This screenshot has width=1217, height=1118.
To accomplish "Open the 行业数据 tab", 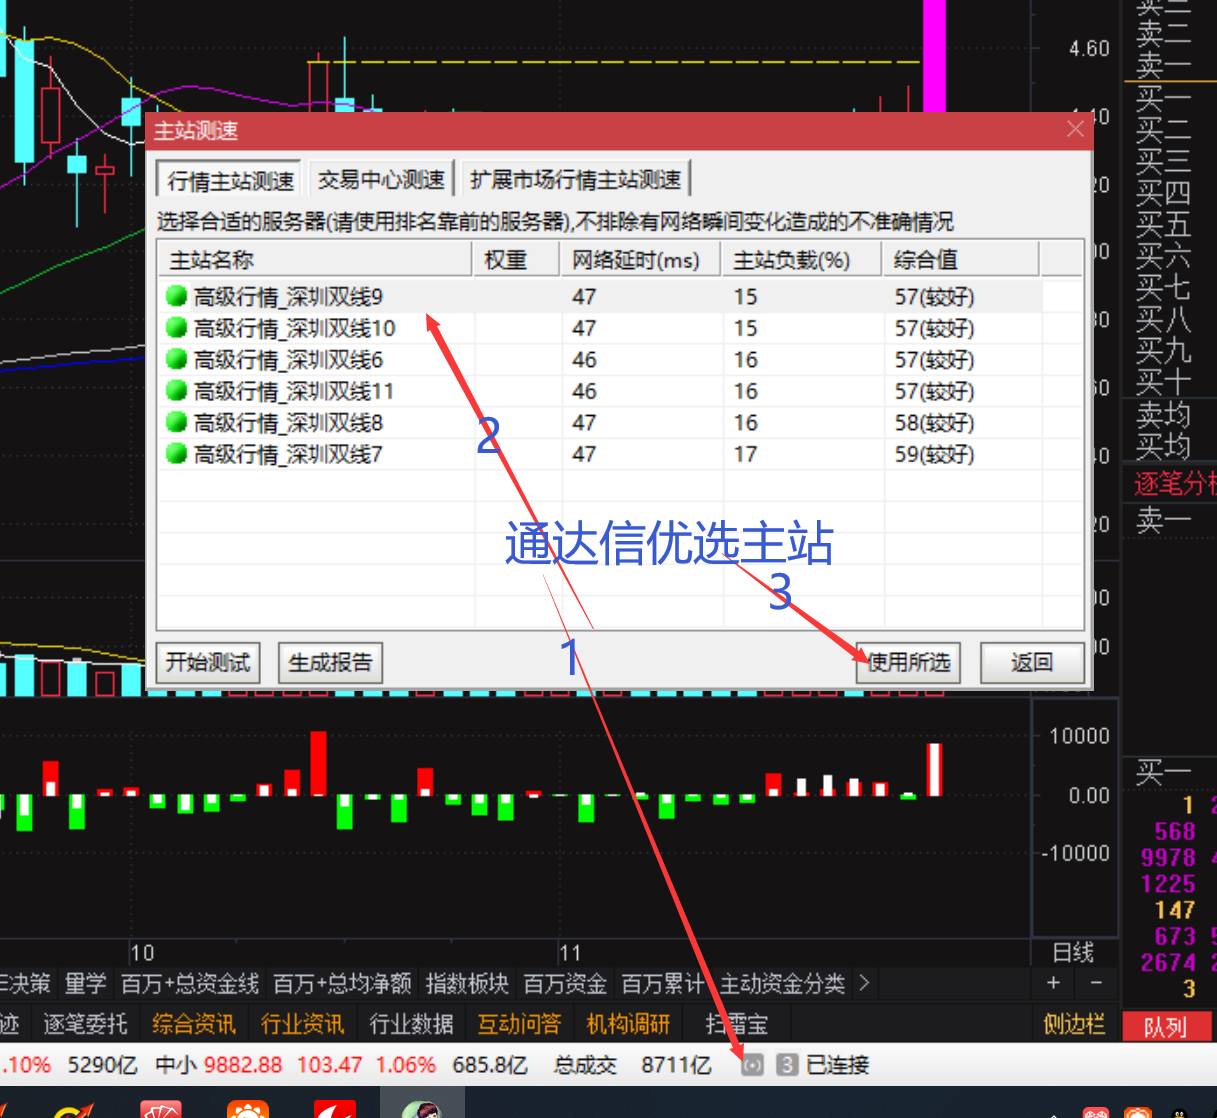I will [411, 1024].
